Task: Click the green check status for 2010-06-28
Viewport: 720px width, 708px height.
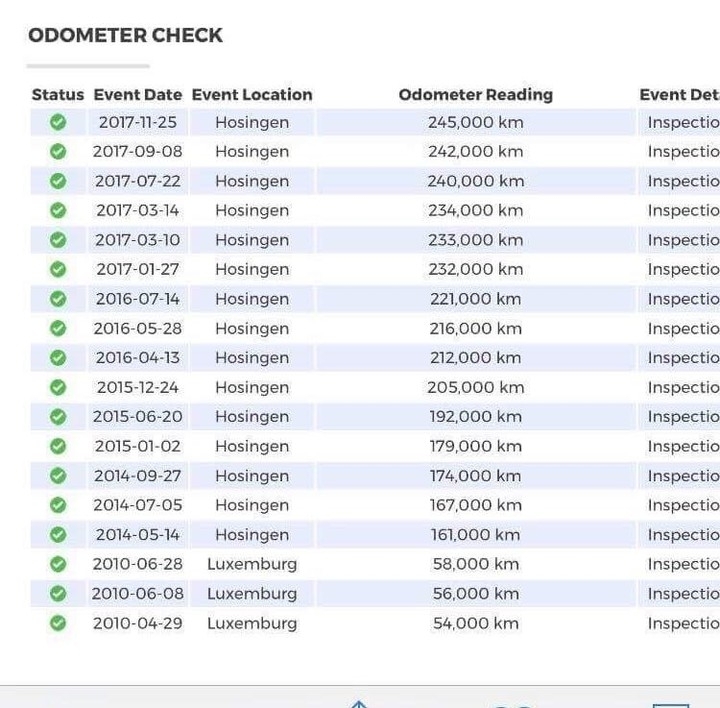Action: tap(58, 564)
